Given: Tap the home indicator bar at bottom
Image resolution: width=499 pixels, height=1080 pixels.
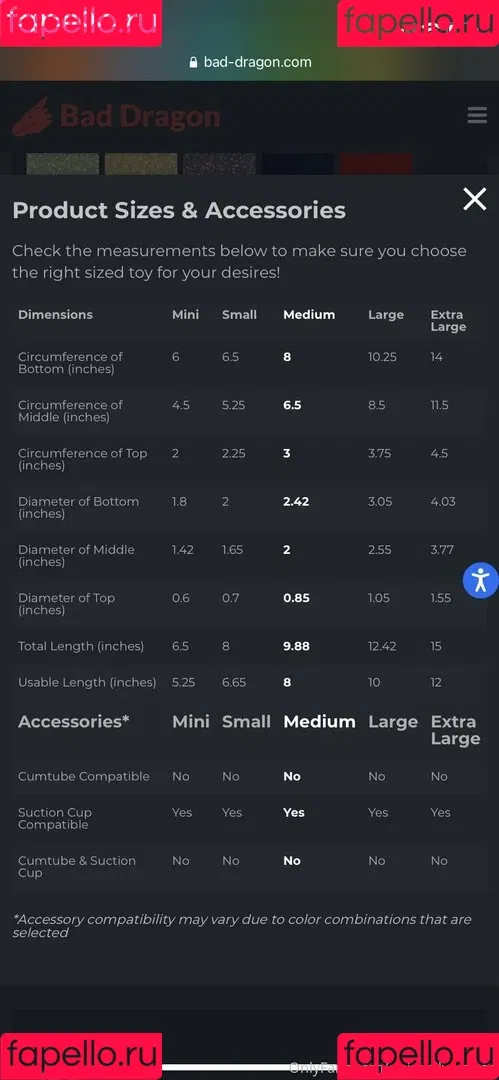Looking at the screenshot, I should coord(249,1067).
